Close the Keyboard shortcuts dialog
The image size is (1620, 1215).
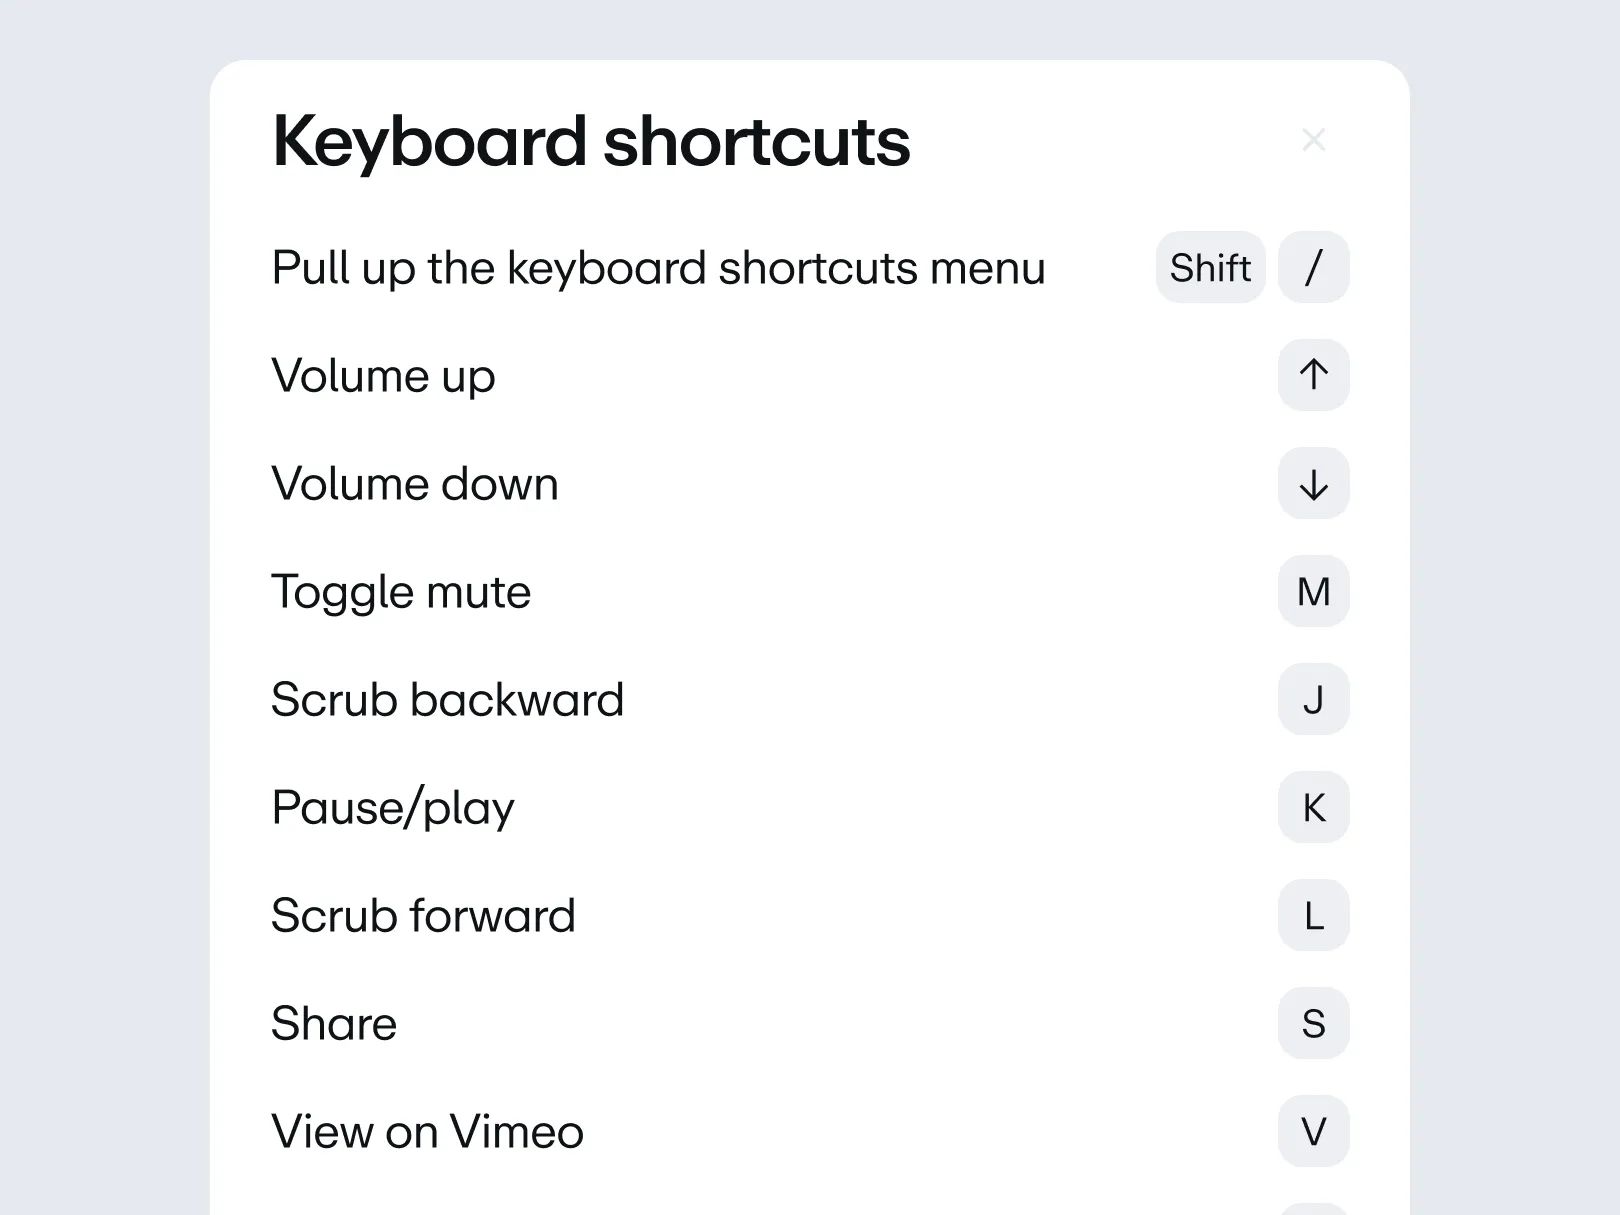tap(1313, 140)
